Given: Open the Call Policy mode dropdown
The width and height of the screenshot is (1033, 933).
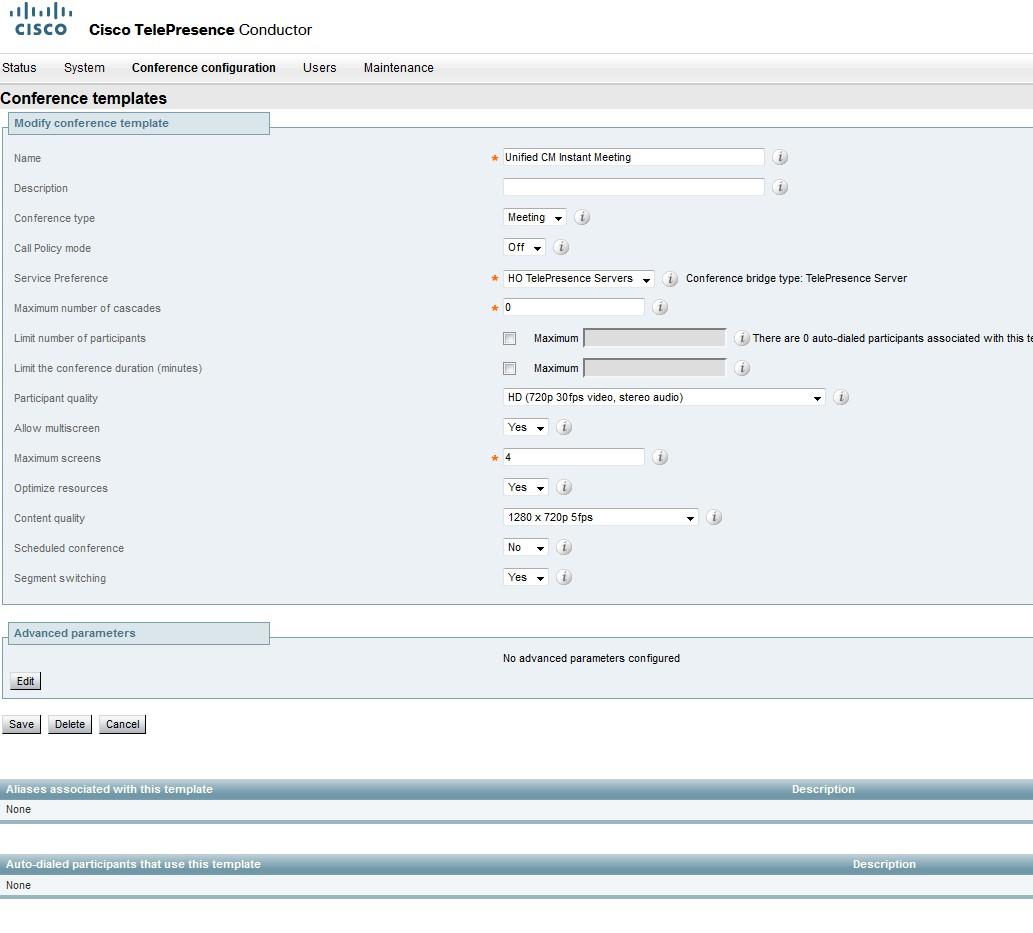Looking at the screenshot, I should pos(524,247).
